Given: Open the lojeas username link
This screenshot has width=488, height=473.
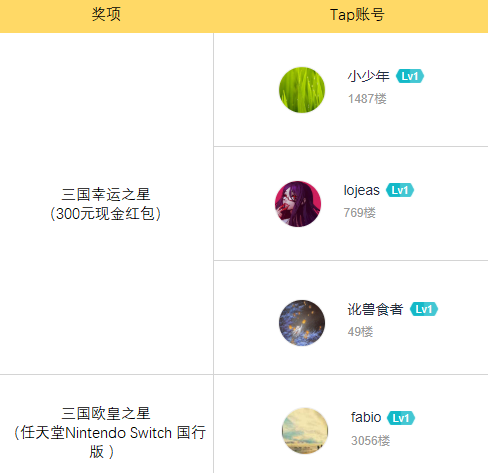Looking at the screenshot, I should coord(361,190).
